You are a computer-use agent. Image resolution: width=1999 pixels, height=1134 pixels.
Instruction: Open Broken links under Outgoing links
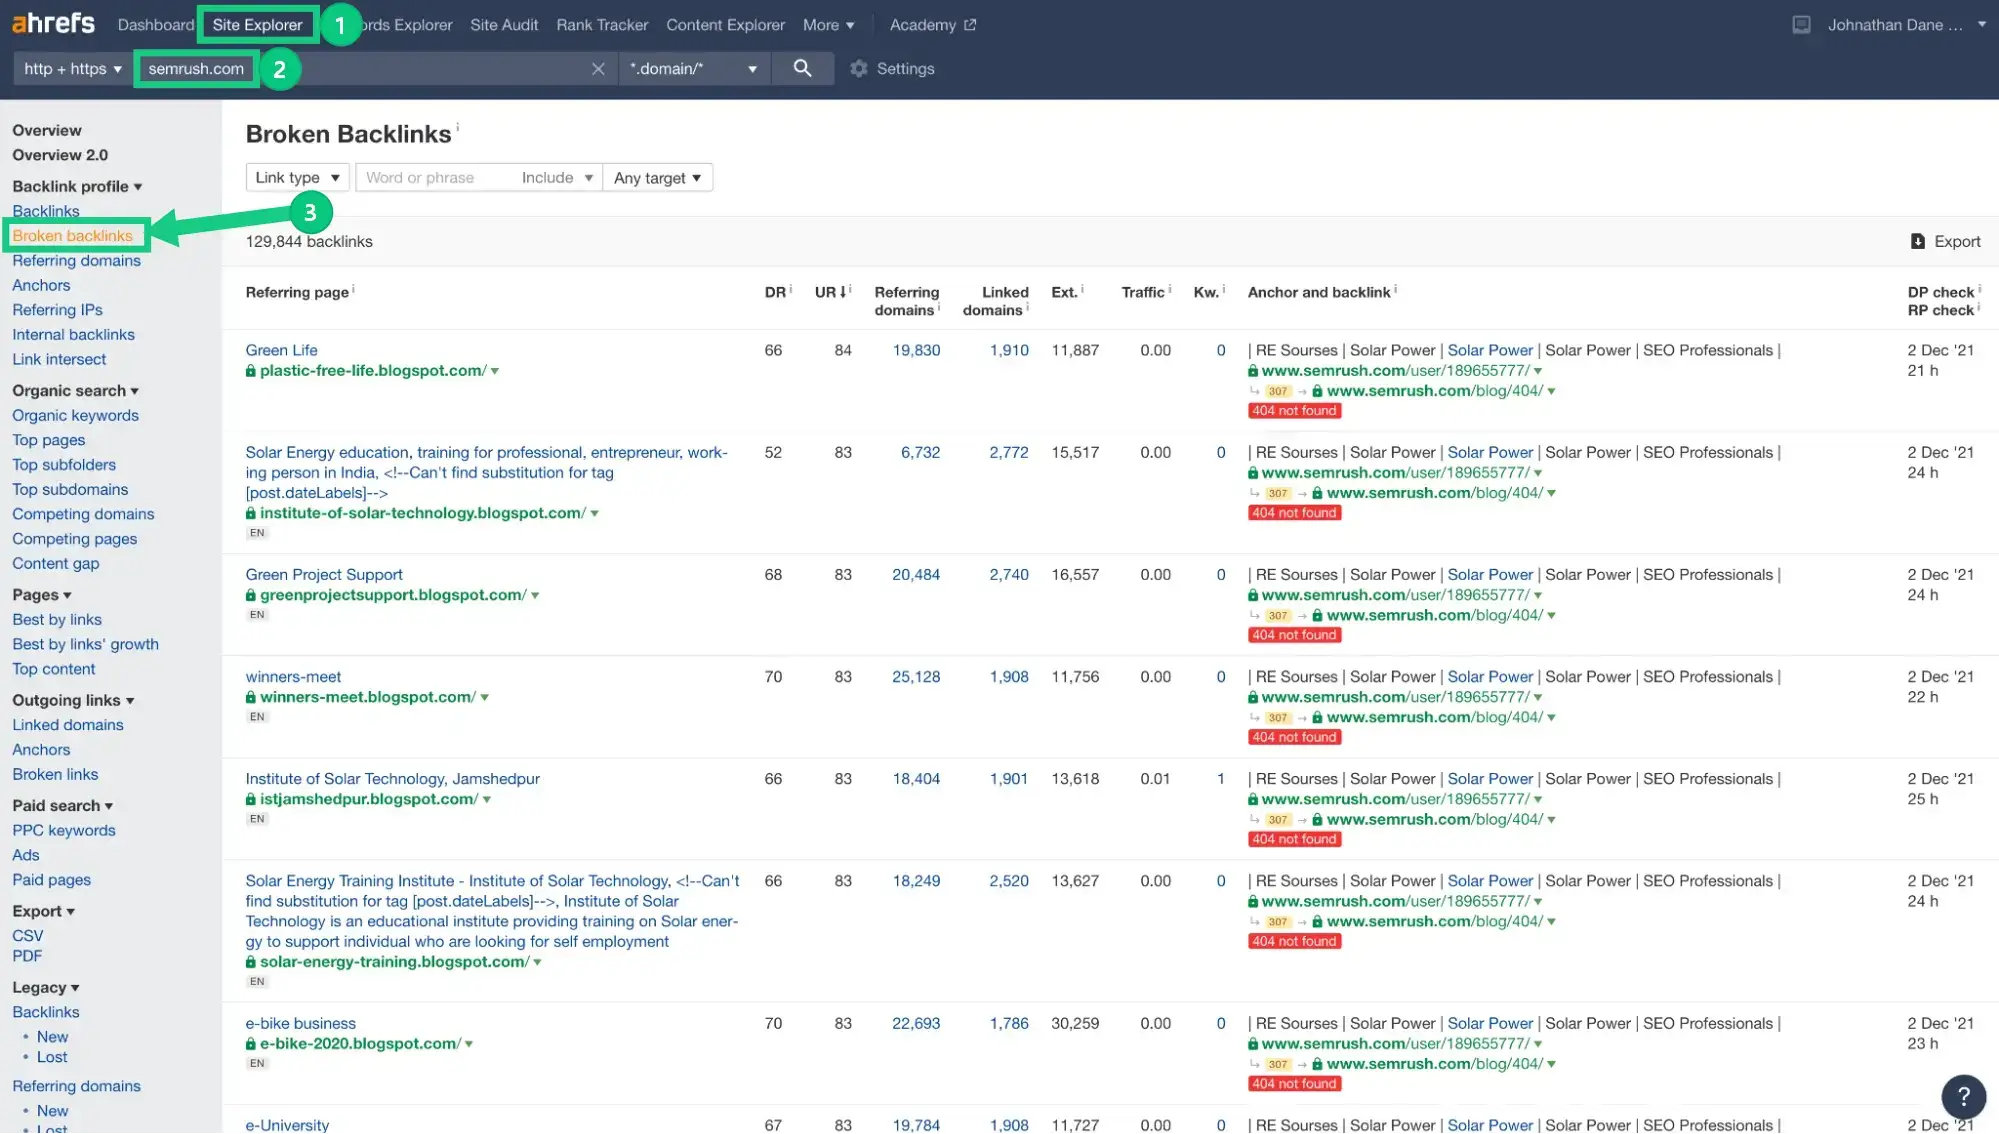click(55, 775)
